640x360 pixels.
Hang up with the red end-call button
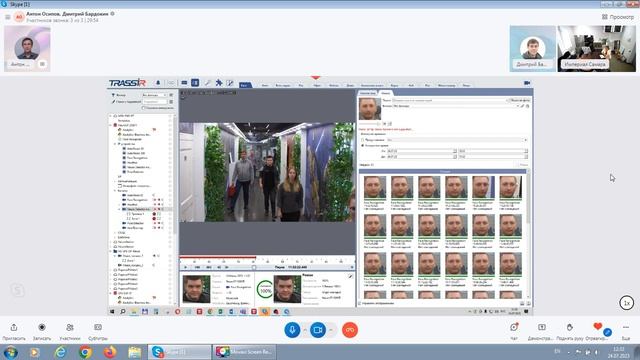point(350,330)
